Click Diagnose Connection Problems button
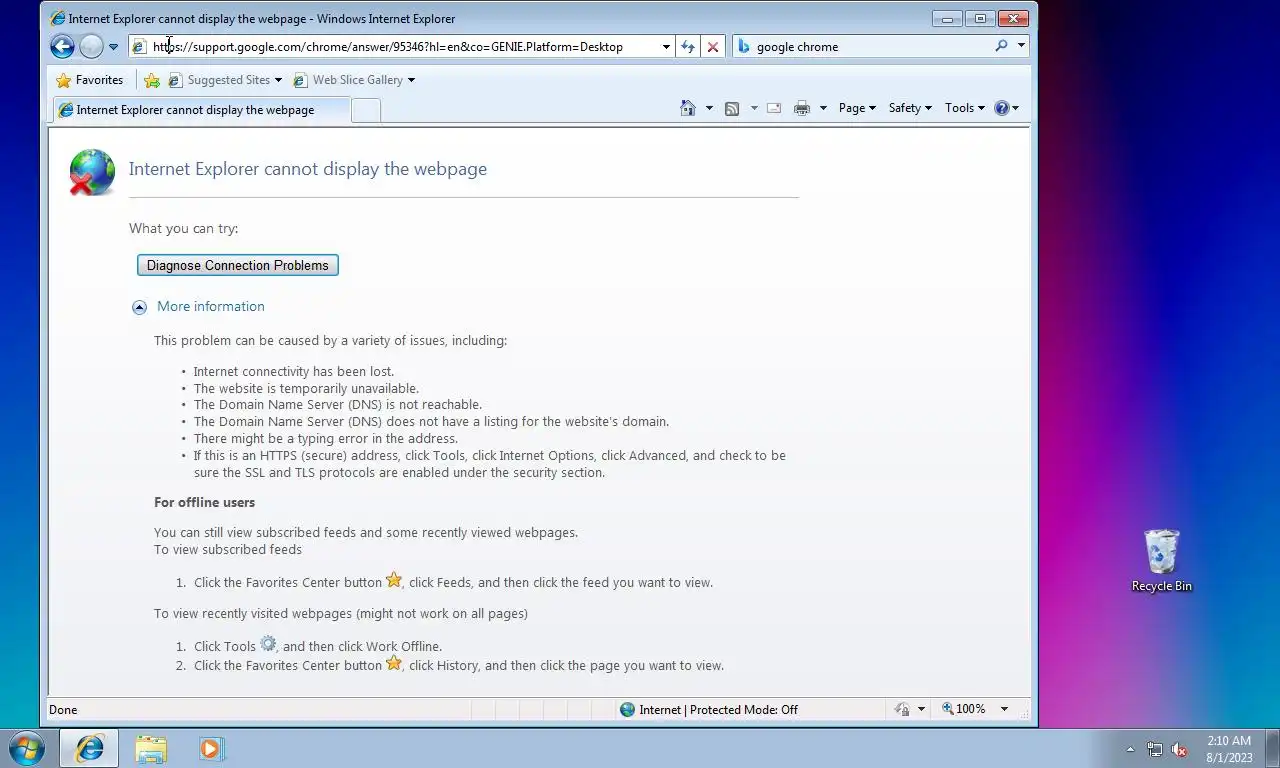Viewport: 1280px width, 768px height. [238, 265]
